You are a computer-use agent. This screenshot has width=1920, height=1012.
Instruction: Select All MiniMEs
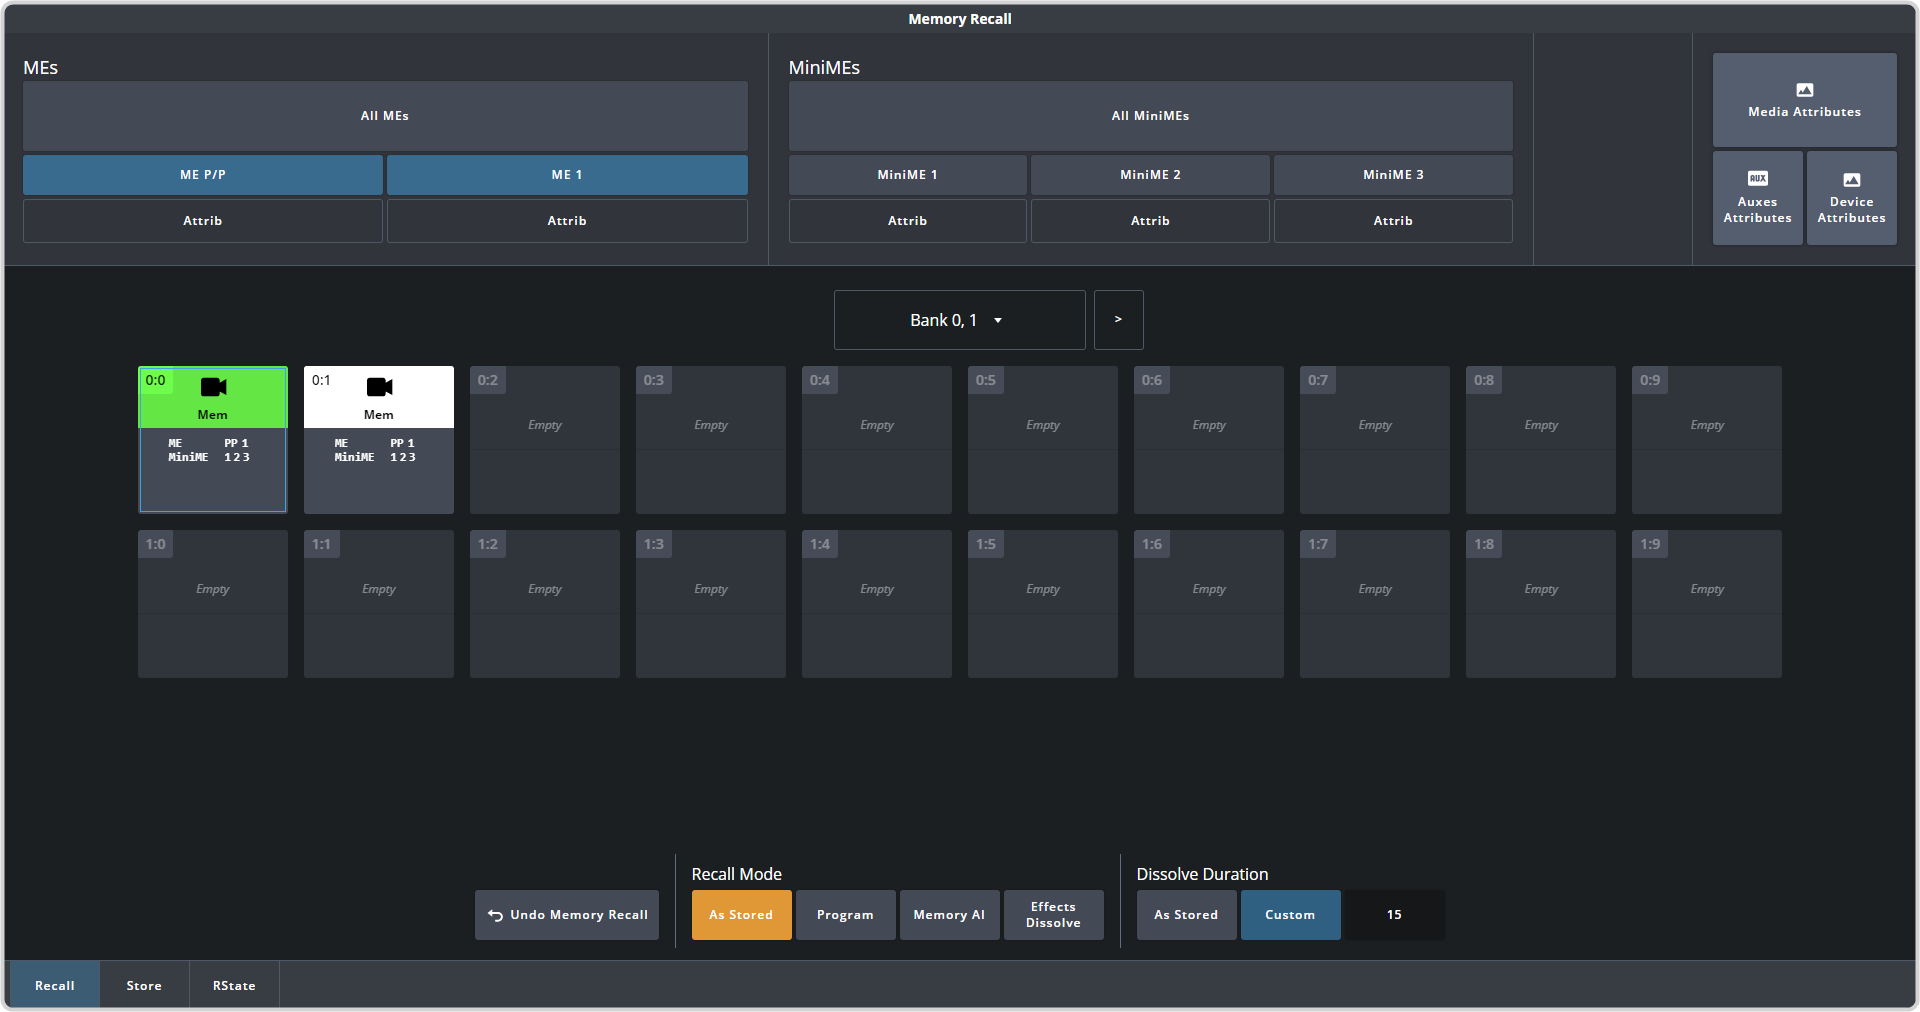point(1150,116)
